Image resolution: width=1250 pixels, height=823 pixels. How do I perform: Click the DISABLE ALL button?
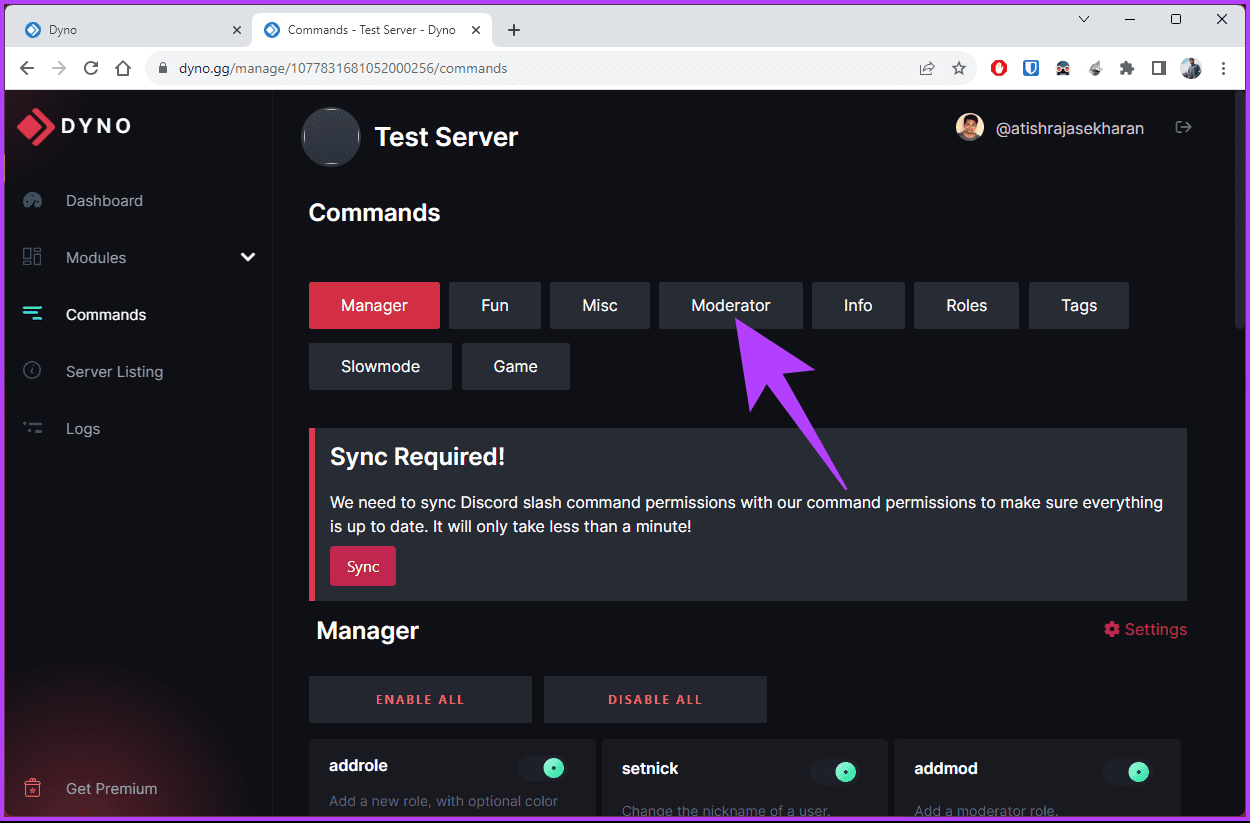pyautogui.click(x=655, y=699)
